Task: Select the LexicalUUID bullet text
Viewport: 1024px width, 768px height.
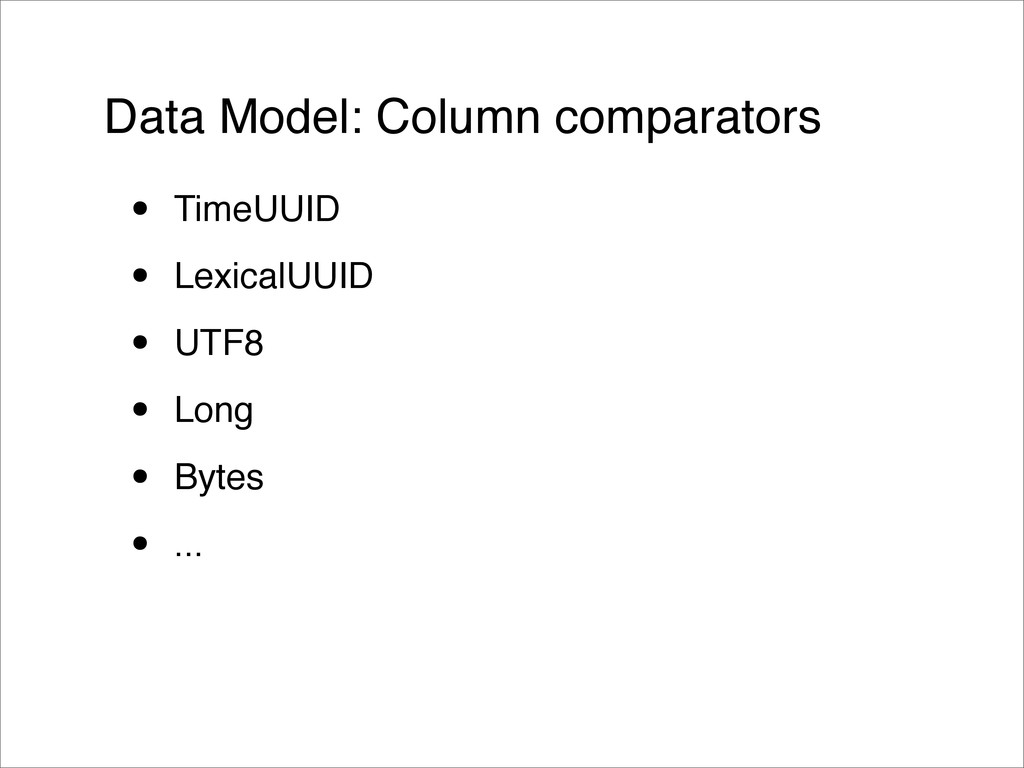Action: pyautogui.click(x=274, y=276)
